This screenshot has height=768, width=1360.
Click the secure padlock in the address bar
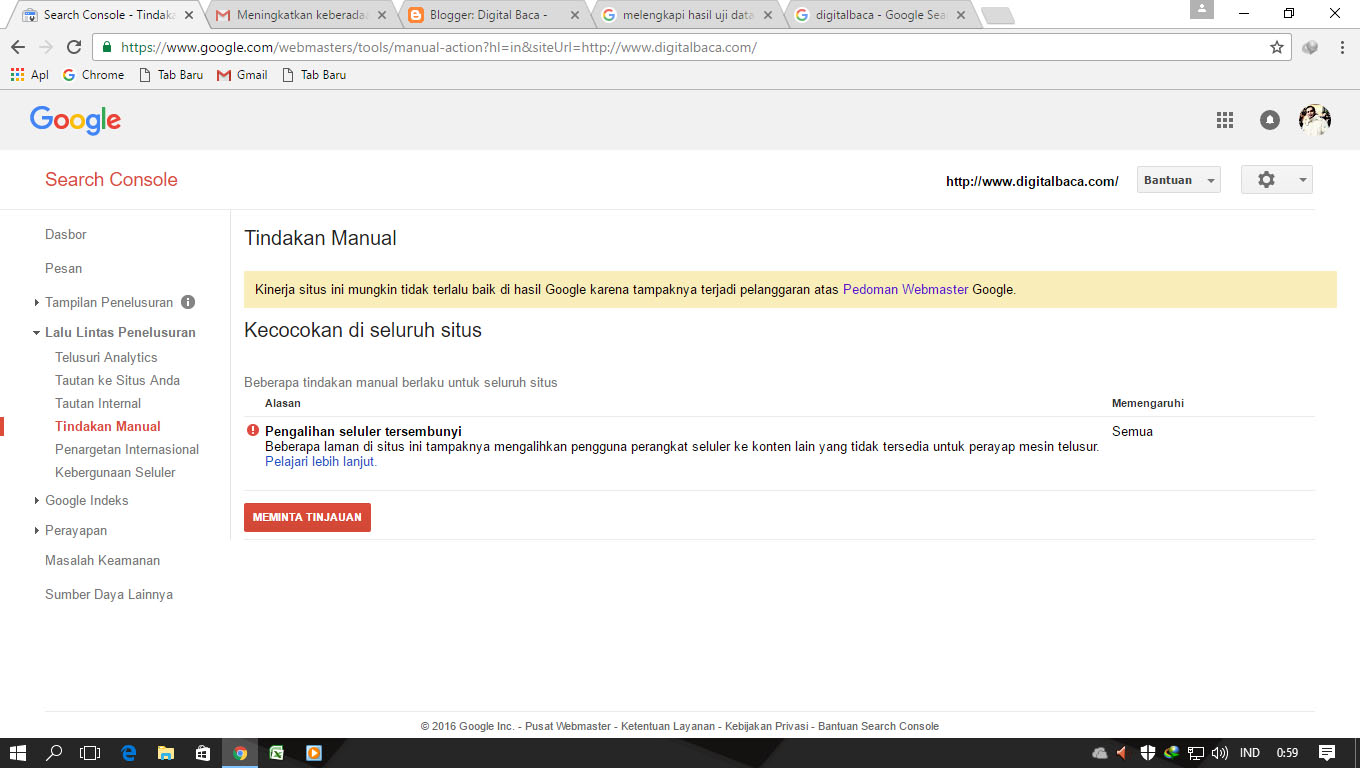pos(107,47)
